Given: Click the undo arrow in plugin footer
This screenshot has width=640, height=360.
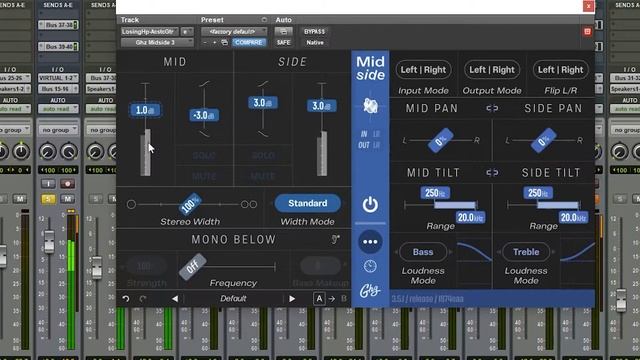Looking at the screenshot, I should (x=126, y=299).
